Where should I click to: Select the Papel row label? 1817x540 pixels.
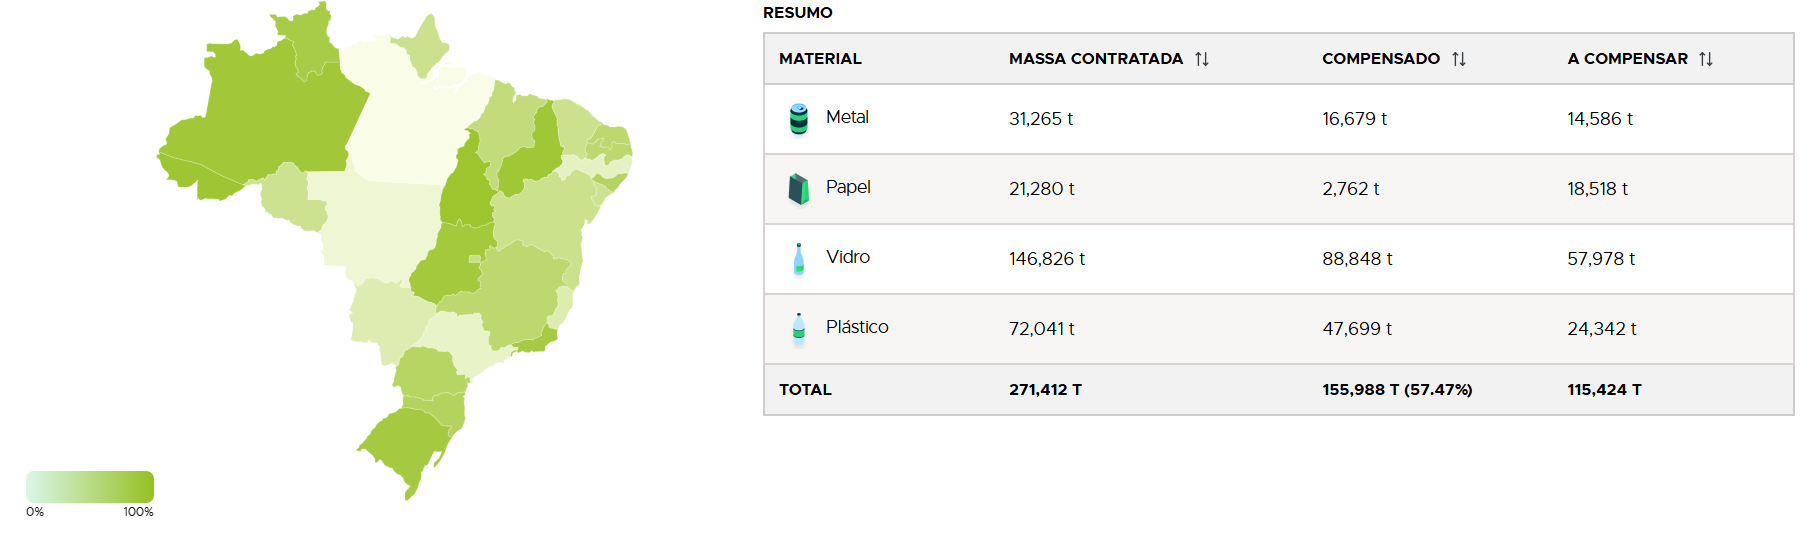click(x=848, y=187)
